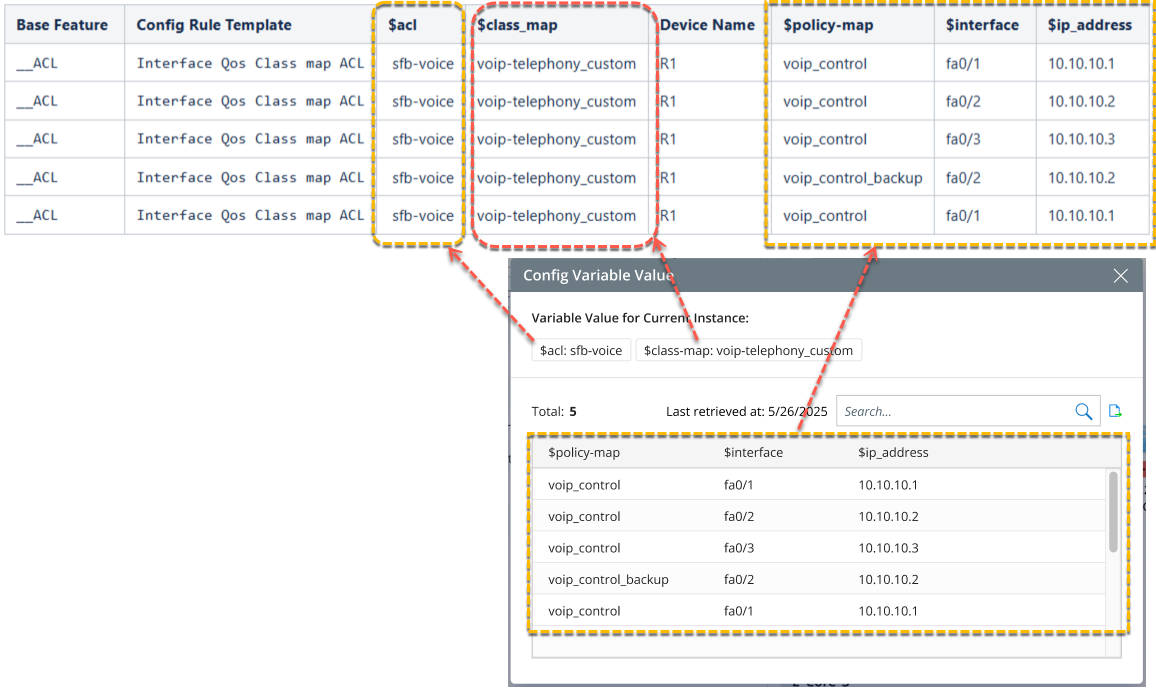Click the $interface header in dialog table
The height and width of the screenshot is (690, 1156).
pyautogui.click(x=753, y=453)
